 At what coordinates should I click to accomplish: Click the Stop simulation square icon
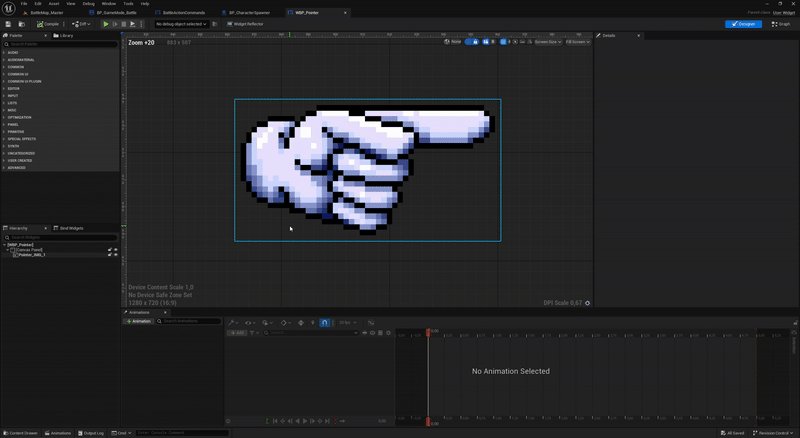[x=123, y=24]
